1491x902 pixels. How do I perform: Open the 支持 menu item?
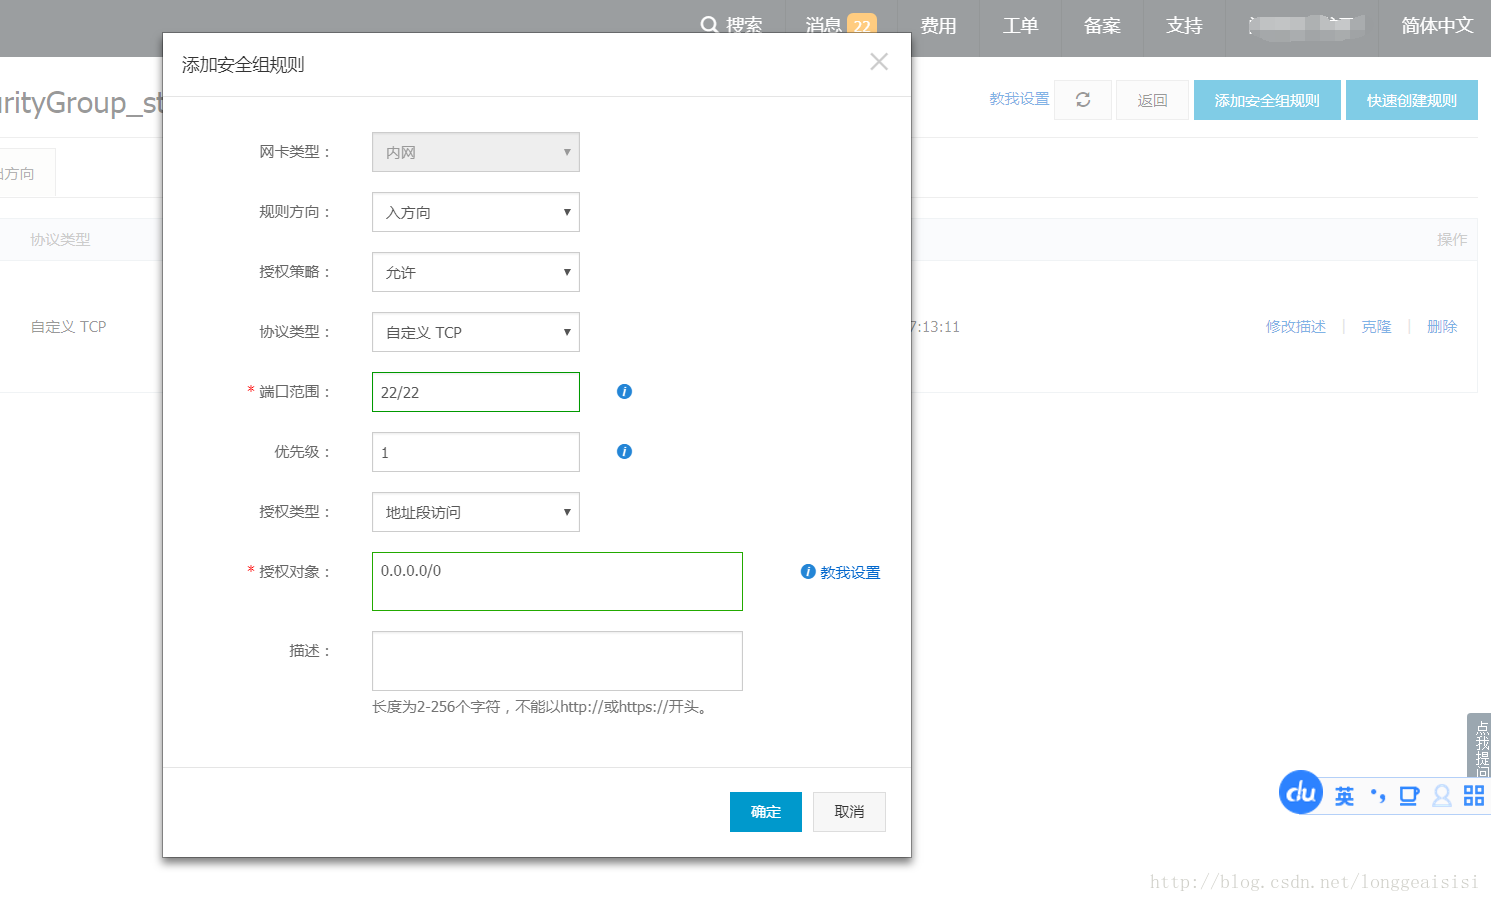[1184, 26]
